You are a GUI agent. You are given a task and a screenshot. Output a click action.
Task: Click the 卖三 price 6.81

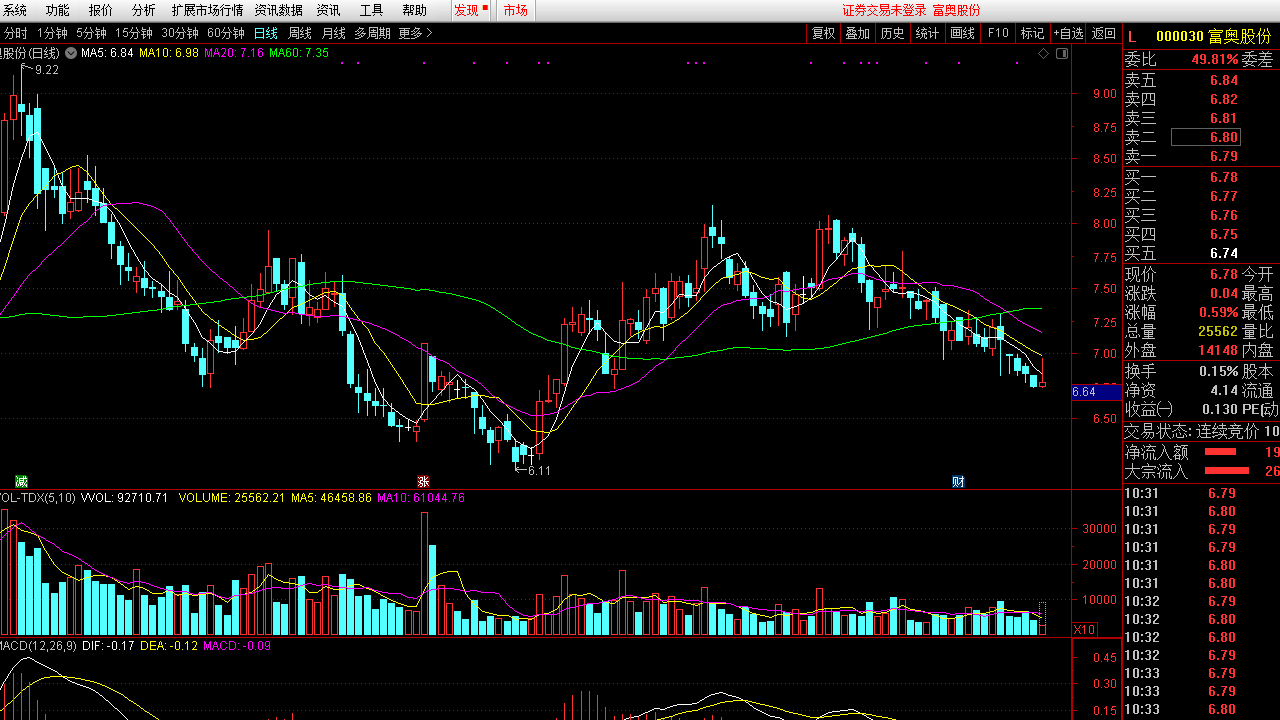1223,118
